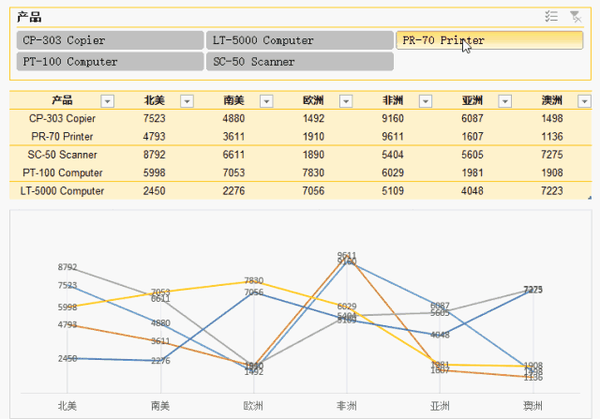Select CP-303 Copier slicer button
The width and height of the screenshot is (600, 419).
110,40
